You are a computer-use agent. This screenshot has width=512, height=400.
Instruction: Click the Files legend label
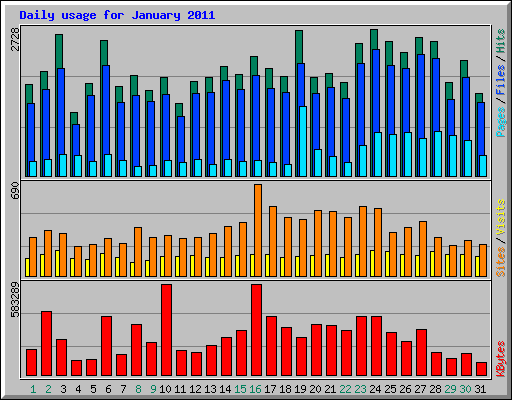[x=501, y=80]
